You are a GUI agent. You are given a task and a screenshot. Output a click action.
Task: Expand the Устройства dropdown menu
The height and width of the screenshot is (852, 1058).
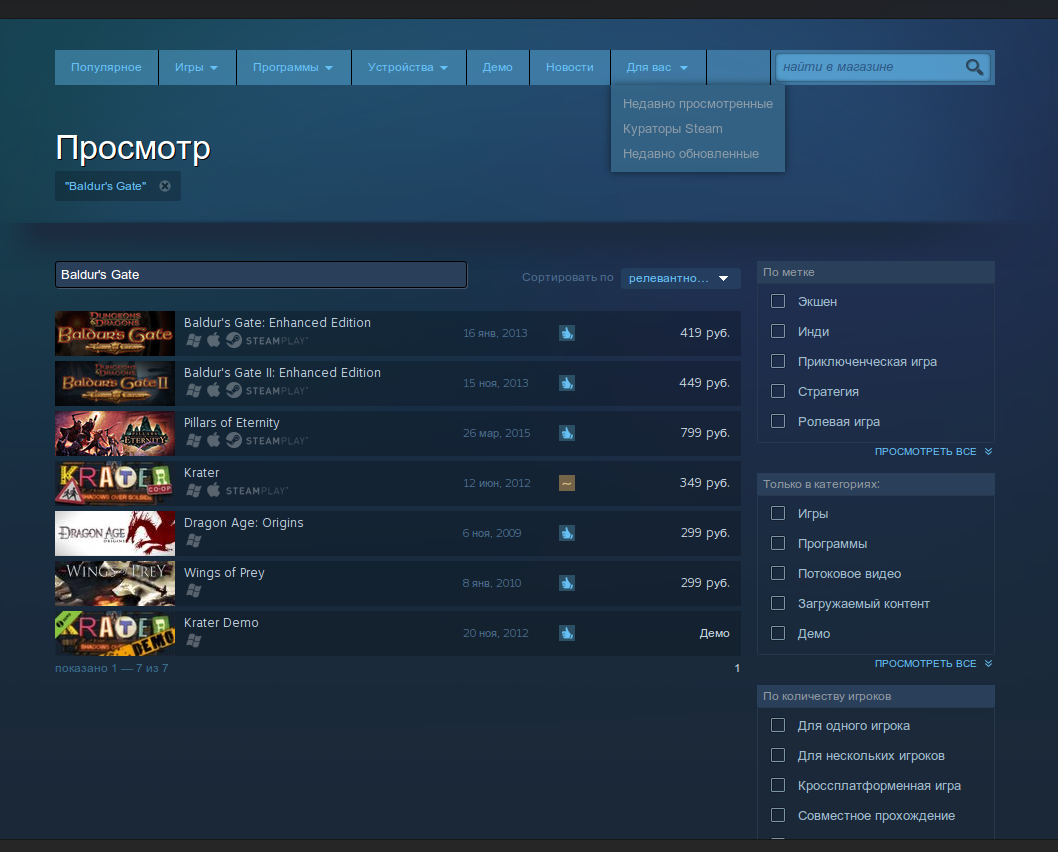408,67
